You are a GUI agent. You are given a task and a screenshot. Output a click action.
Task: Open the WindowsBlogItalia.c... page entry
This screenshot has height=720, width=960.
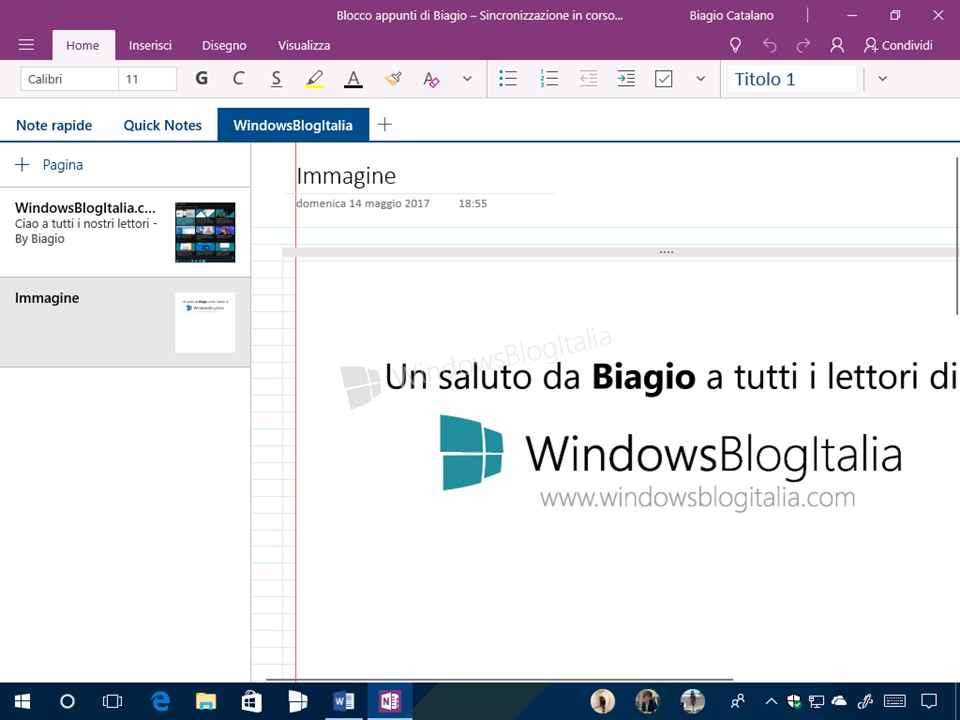125,232
